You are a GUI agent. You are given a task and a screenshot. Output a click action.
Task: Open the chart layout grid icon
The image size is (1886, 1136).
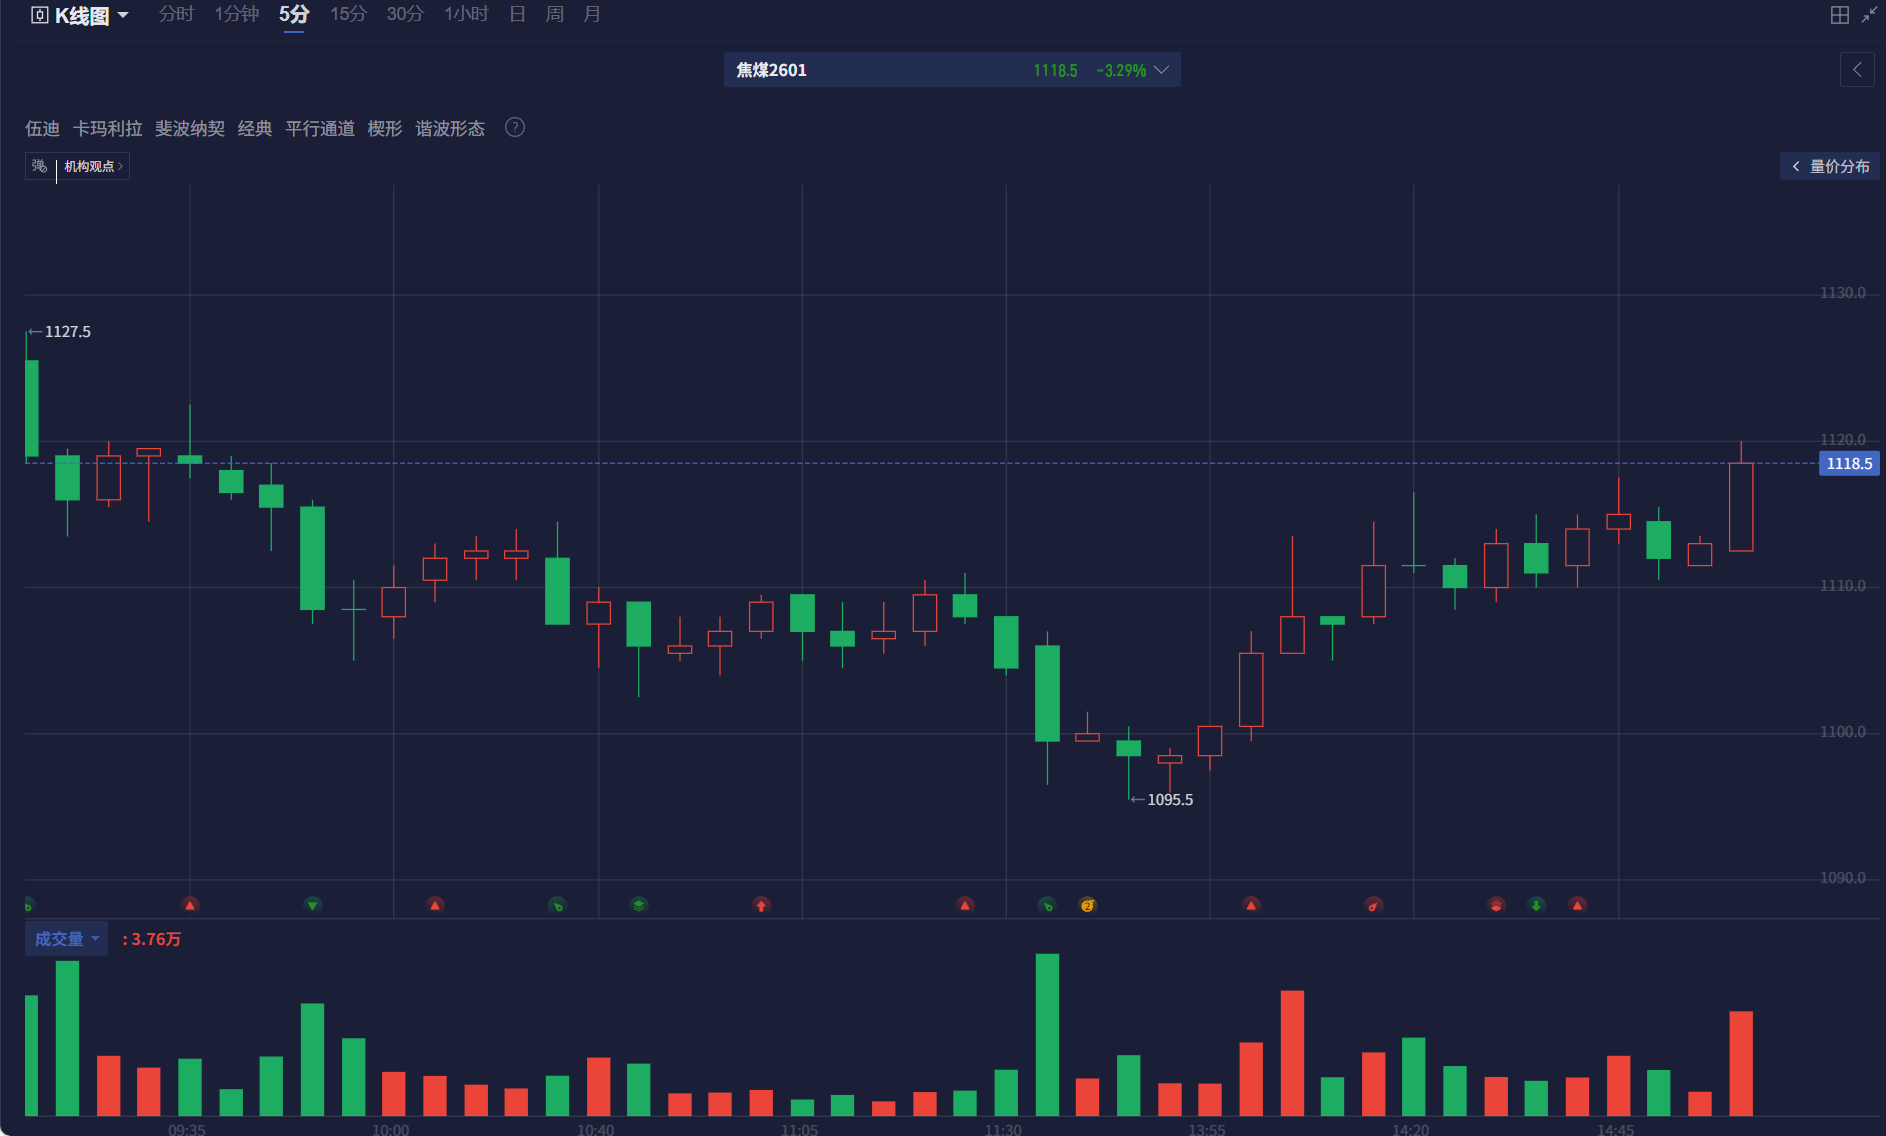tap(1839, 15)
